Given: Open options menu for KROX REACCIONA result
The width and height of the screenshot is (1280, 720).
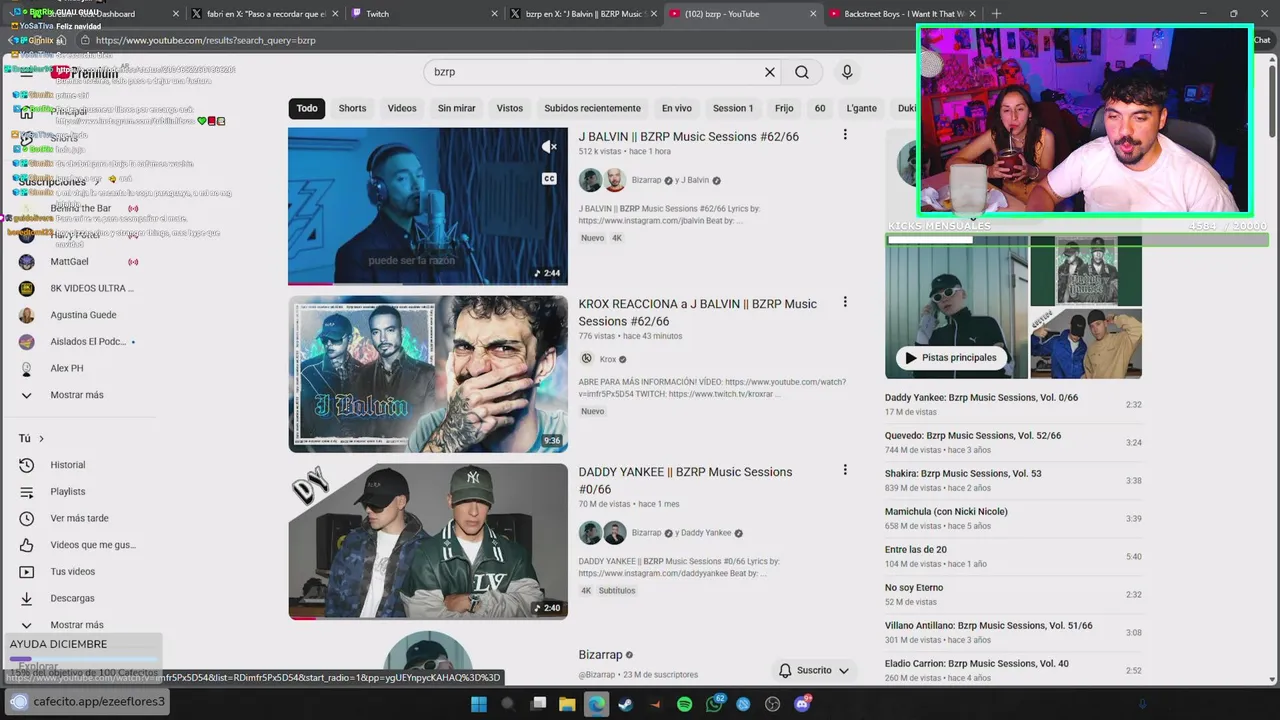Looking at the screenshot, I should point(845,302).
